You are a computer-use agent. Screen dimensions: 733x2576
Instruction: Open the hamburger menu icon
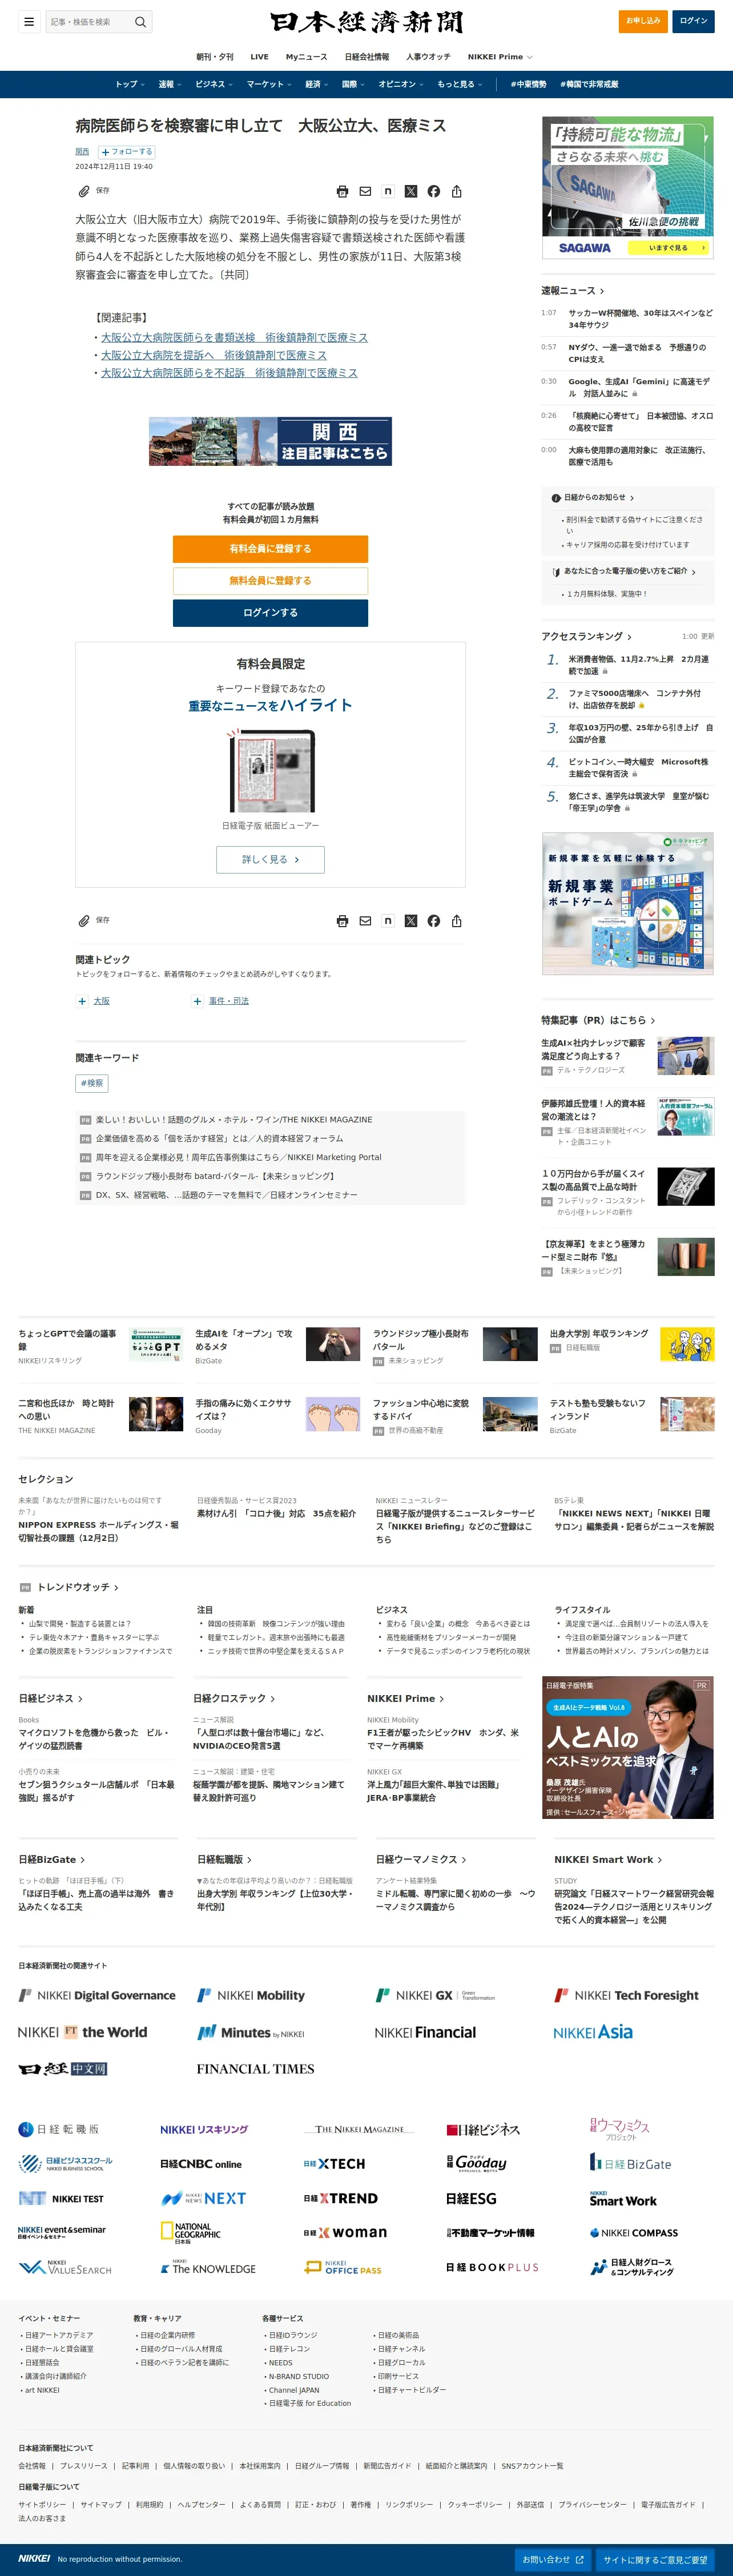pyautogui.click(x=29, y=22)
